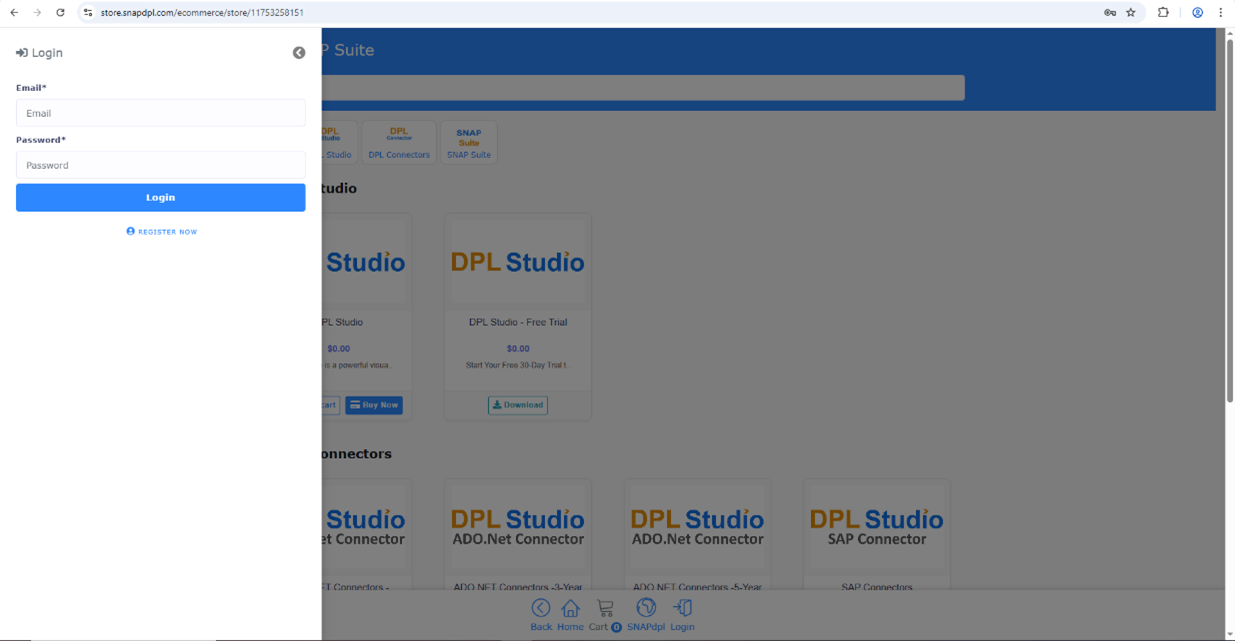Image resolution: width=1235 pixels, height=641 pixels.
Task: Download DPL Studio Free Trial
Action: 518,405
